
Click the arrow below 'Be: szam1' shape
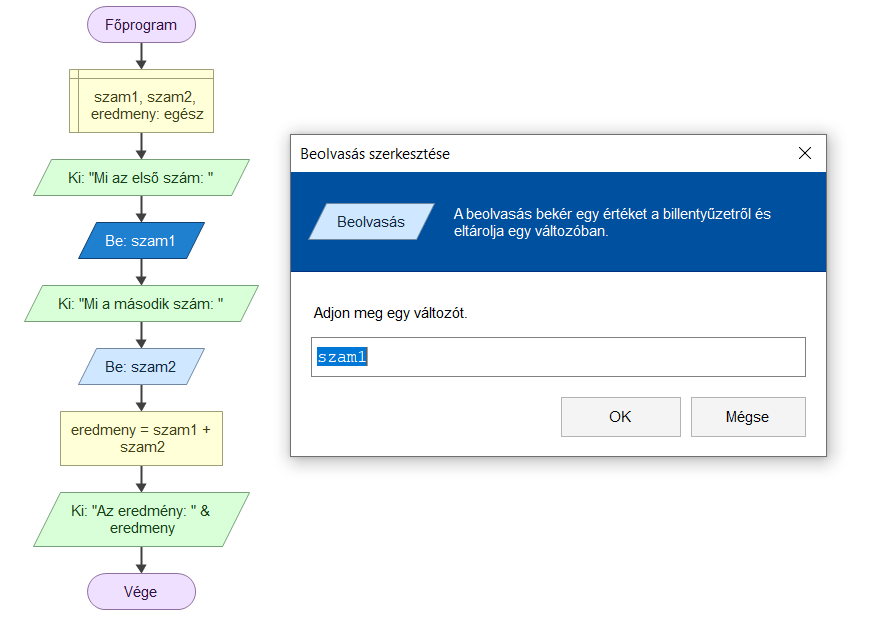[x=141, y=272]
